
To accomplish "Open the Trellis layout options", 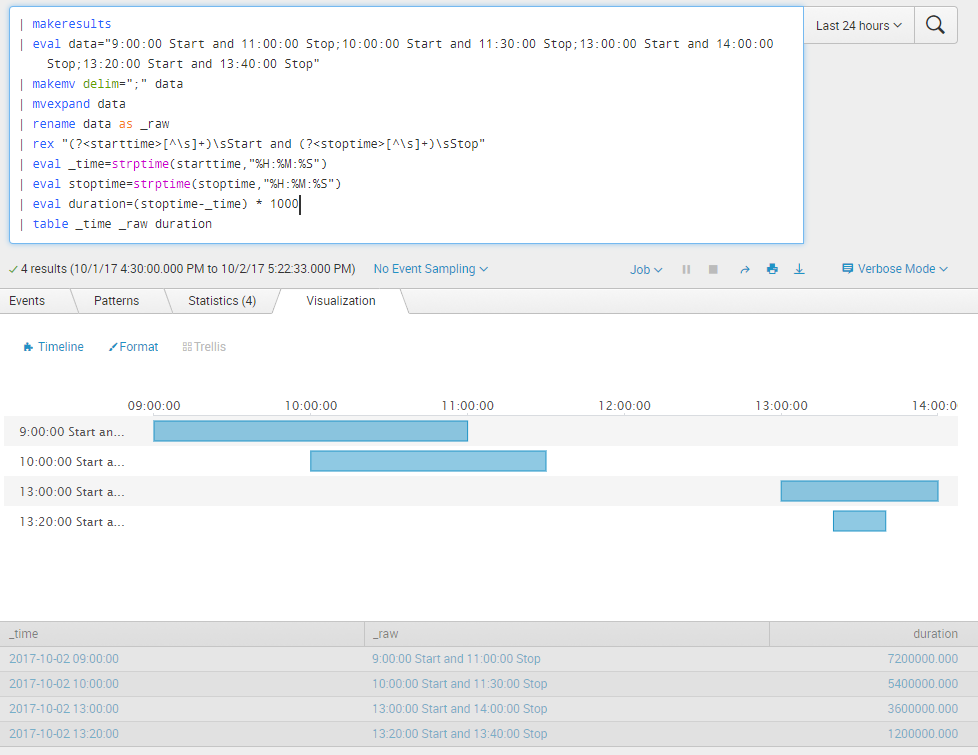I will coord(204,347).
